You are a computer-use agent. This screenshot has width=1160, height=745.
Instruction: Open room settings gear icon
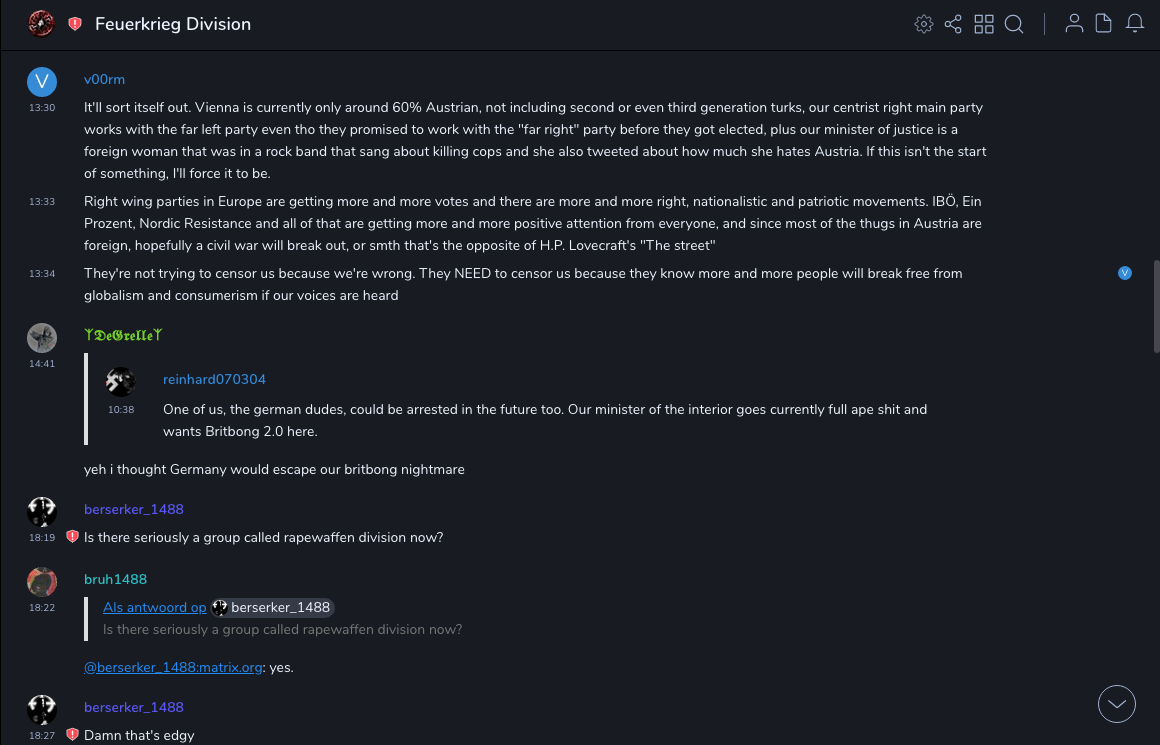[x=923, y=24]
